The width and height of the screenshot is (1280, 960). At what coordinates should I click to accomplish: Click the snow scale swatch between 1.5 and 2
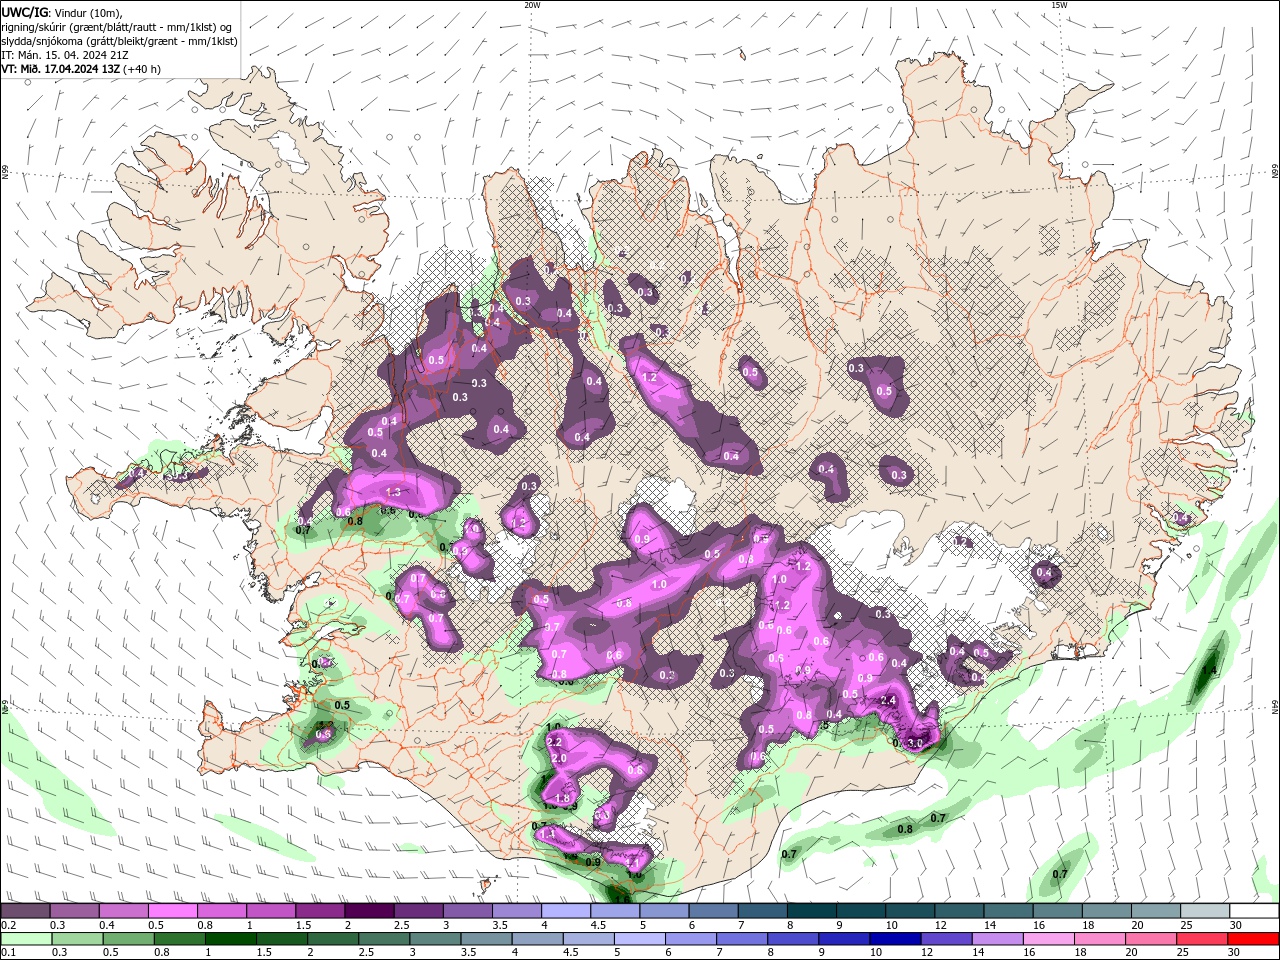(x=320, y=911)
